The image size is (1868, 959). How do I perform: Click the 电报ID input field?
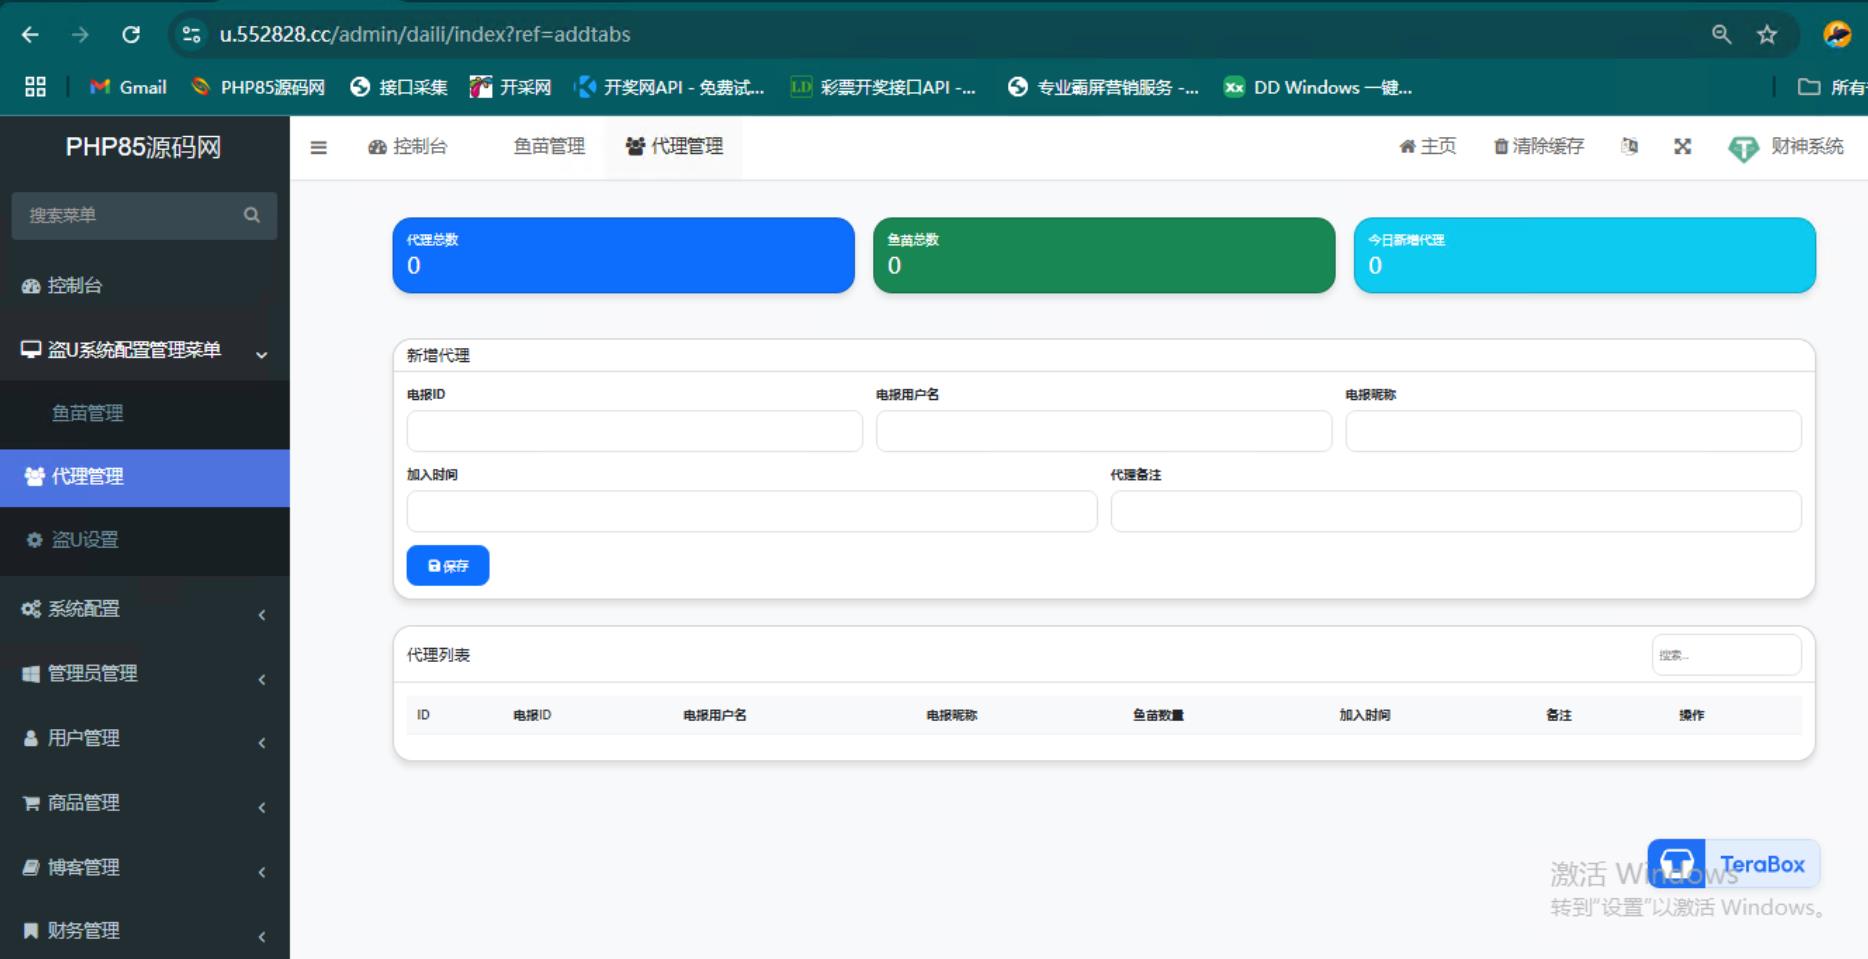click(634, 432)
